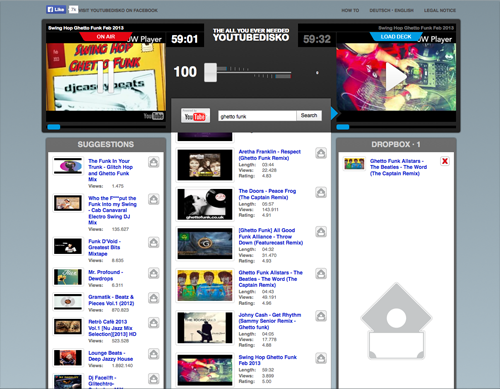Click Swing Hop Ghetto Funk result thumbnail
This screenshot has height=389, width=500.
click(205, 370)
